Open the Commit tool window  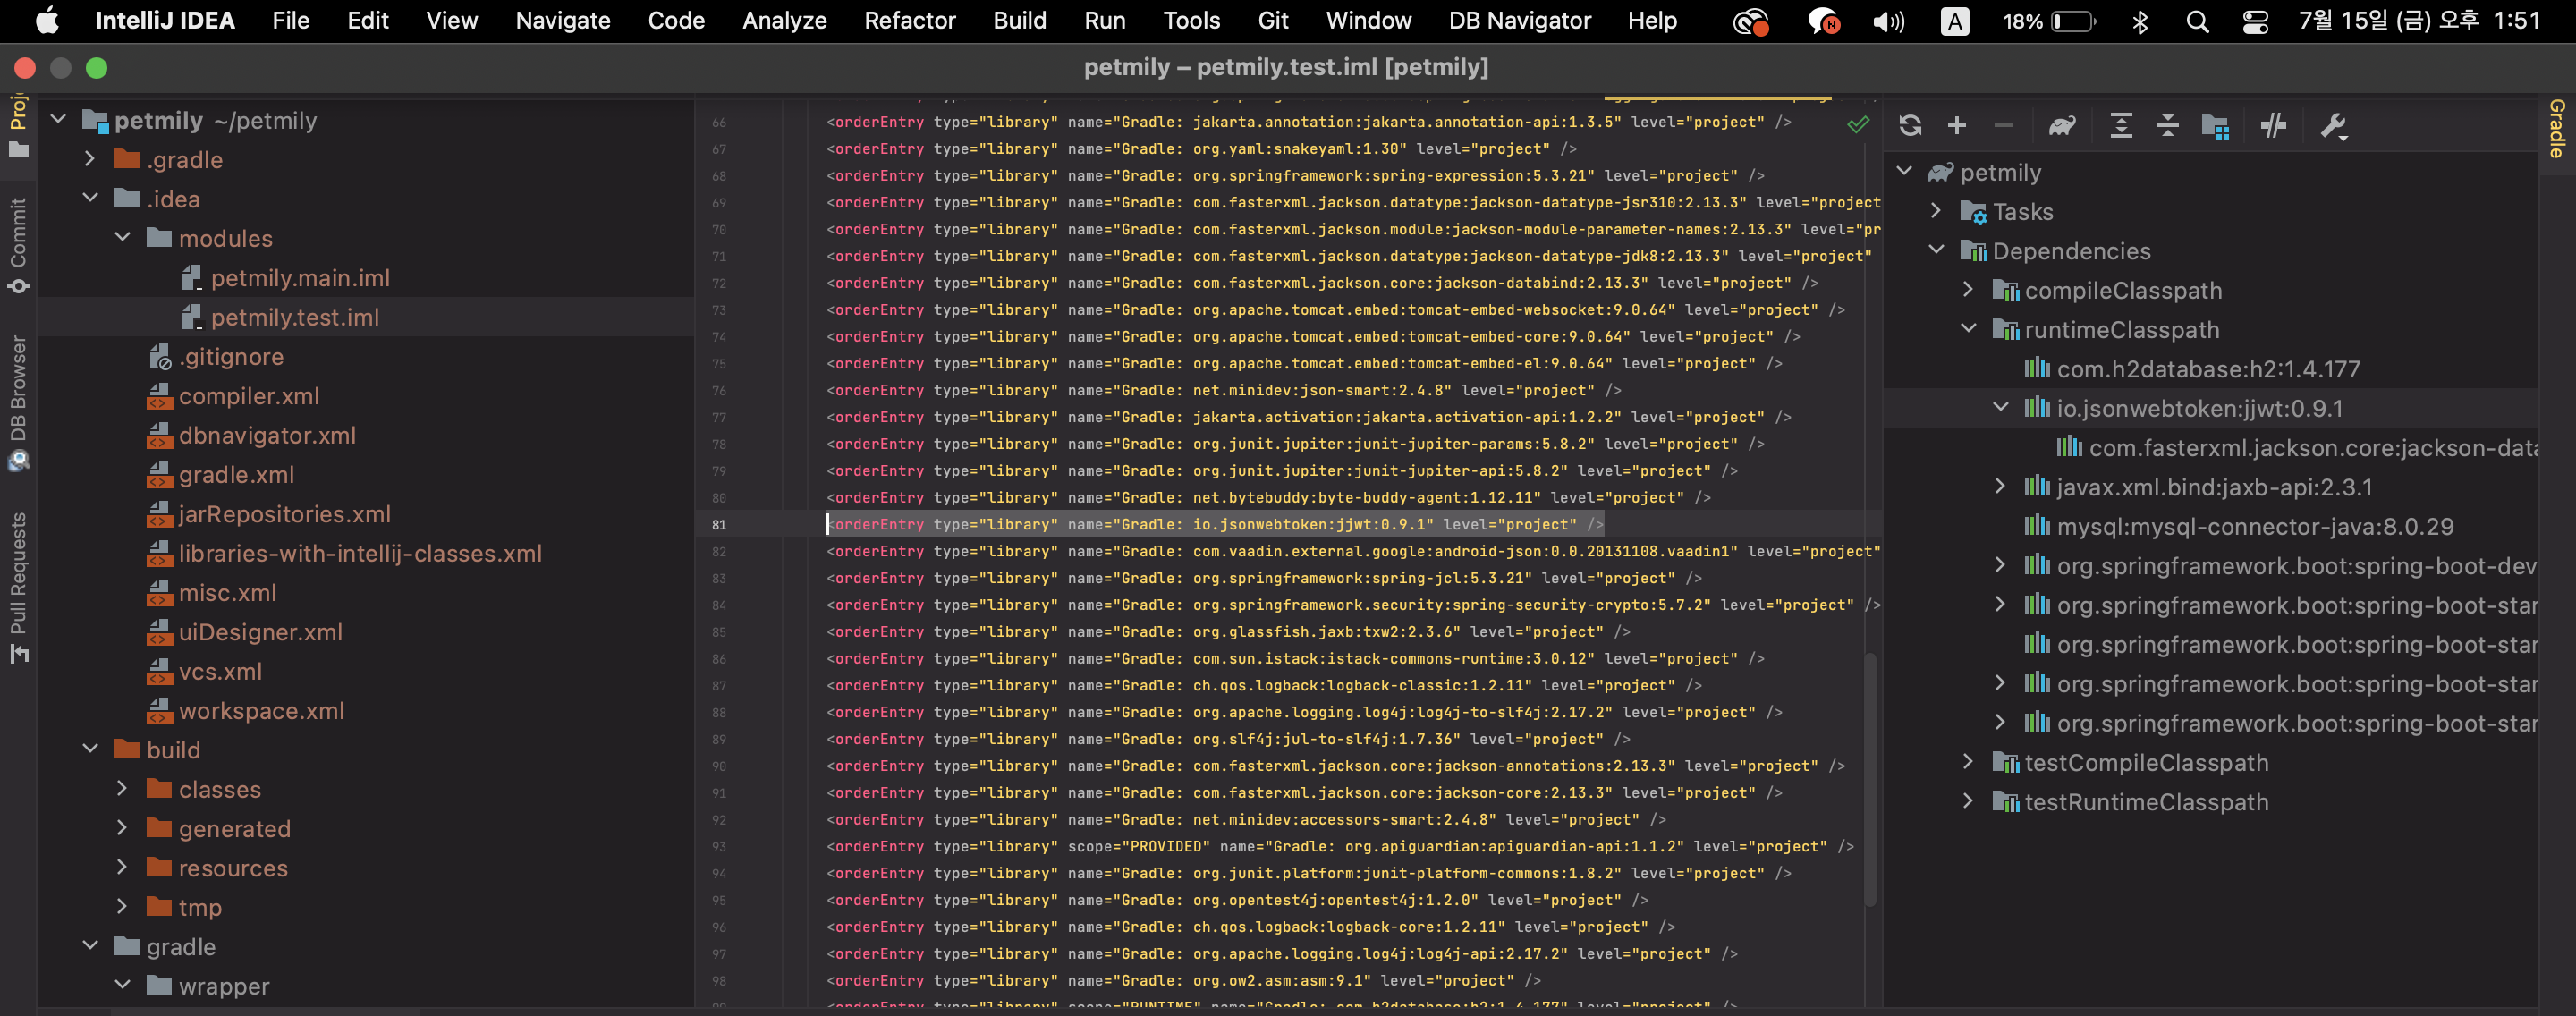point(18,246)
